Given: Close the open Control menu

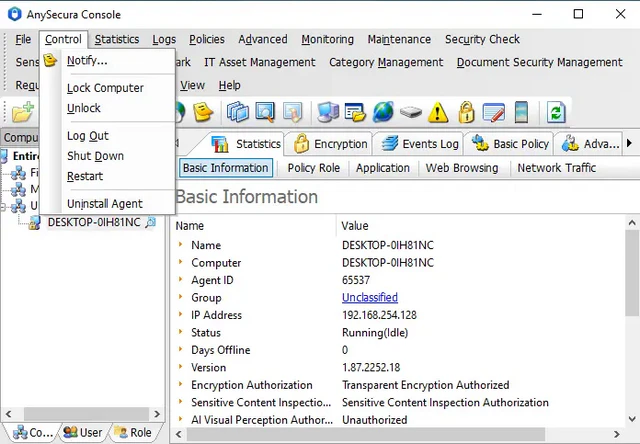Looking at the screenshot, I should [63, 39].
